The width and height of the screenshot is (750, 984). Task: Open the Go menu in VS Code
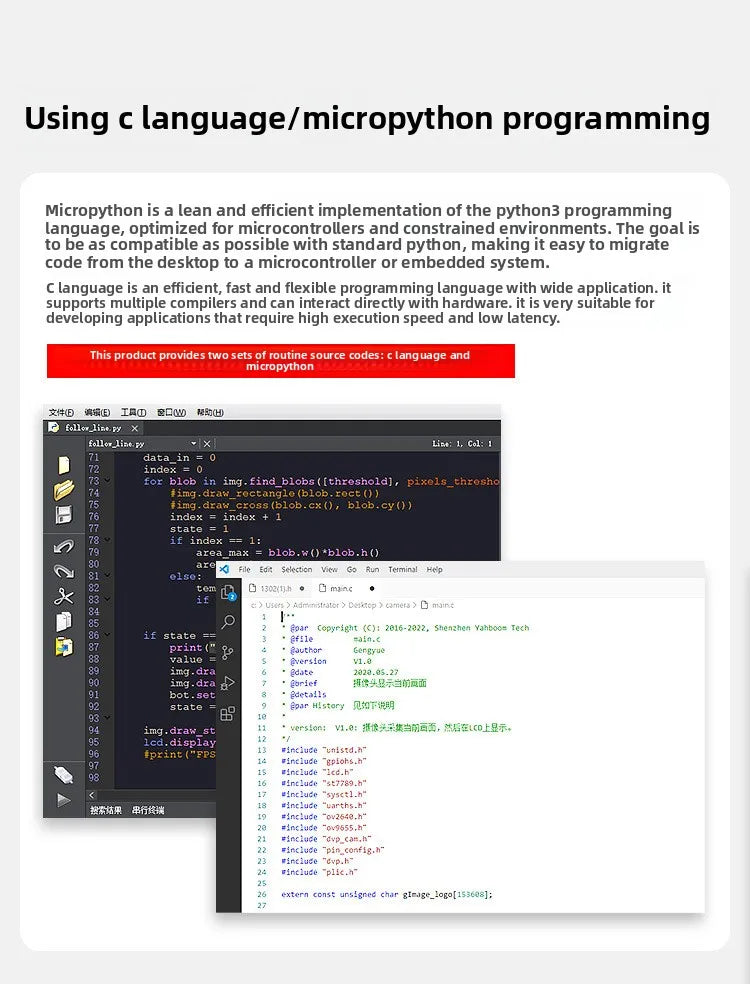[351, 570]
